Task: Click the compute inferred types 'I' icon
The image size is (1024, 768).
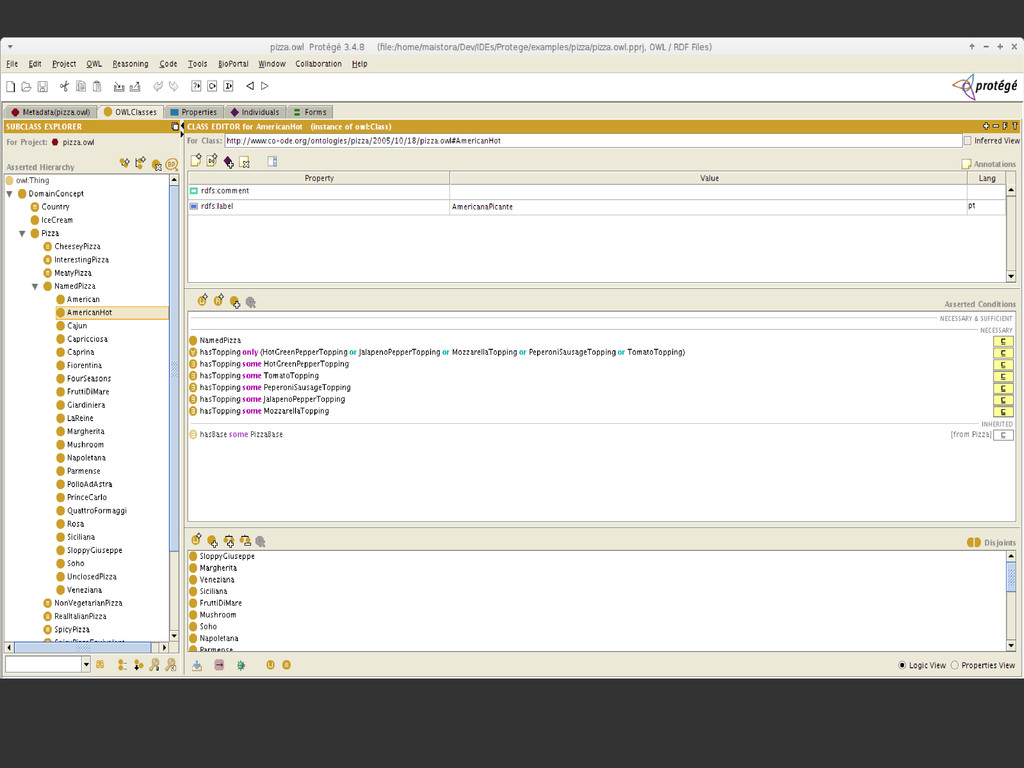Action: (x=229, y=86)
